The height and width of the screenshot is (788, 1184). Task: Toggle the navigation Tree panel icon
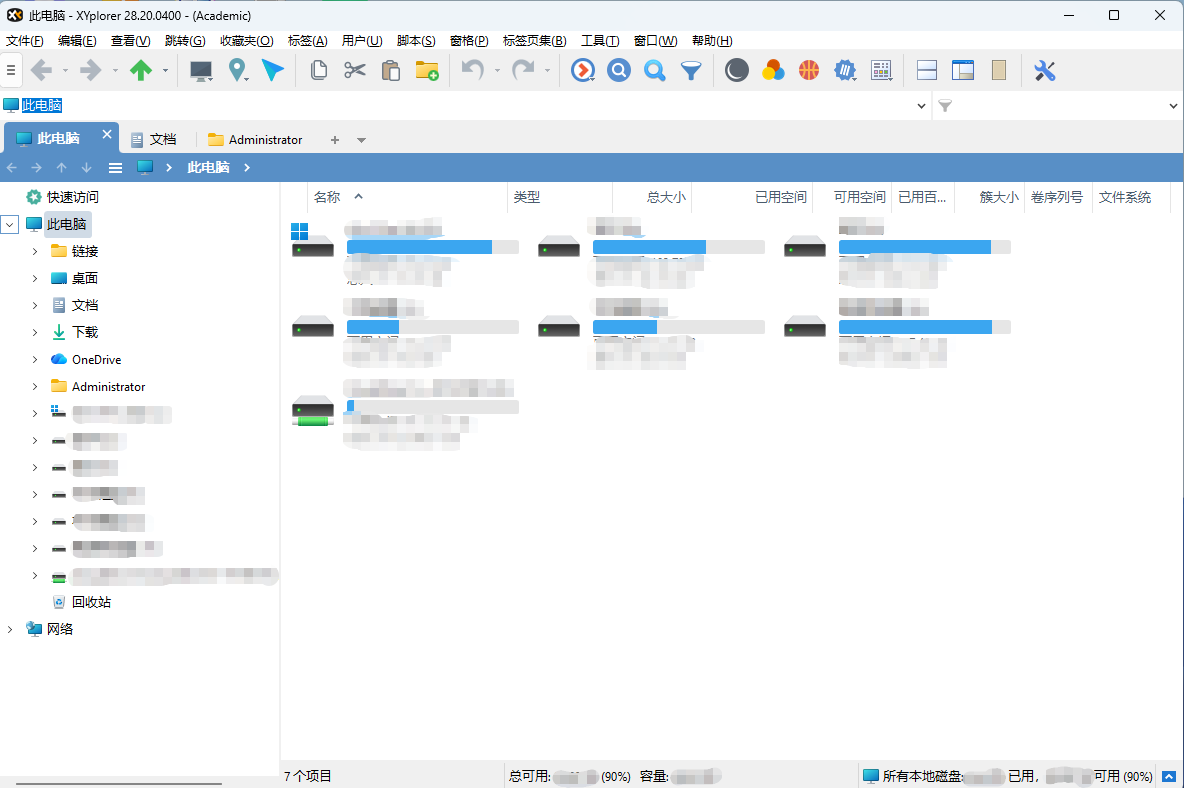click(x=963, y=71)
